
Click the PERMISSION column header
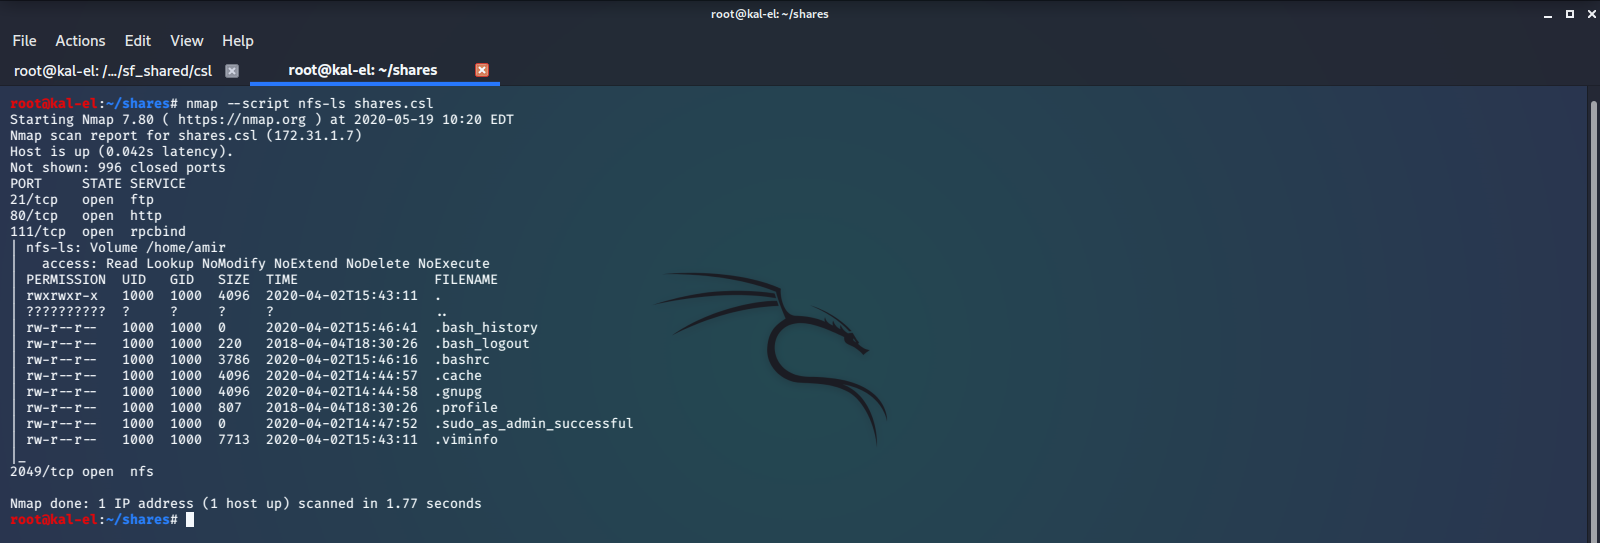pos(66,280)
